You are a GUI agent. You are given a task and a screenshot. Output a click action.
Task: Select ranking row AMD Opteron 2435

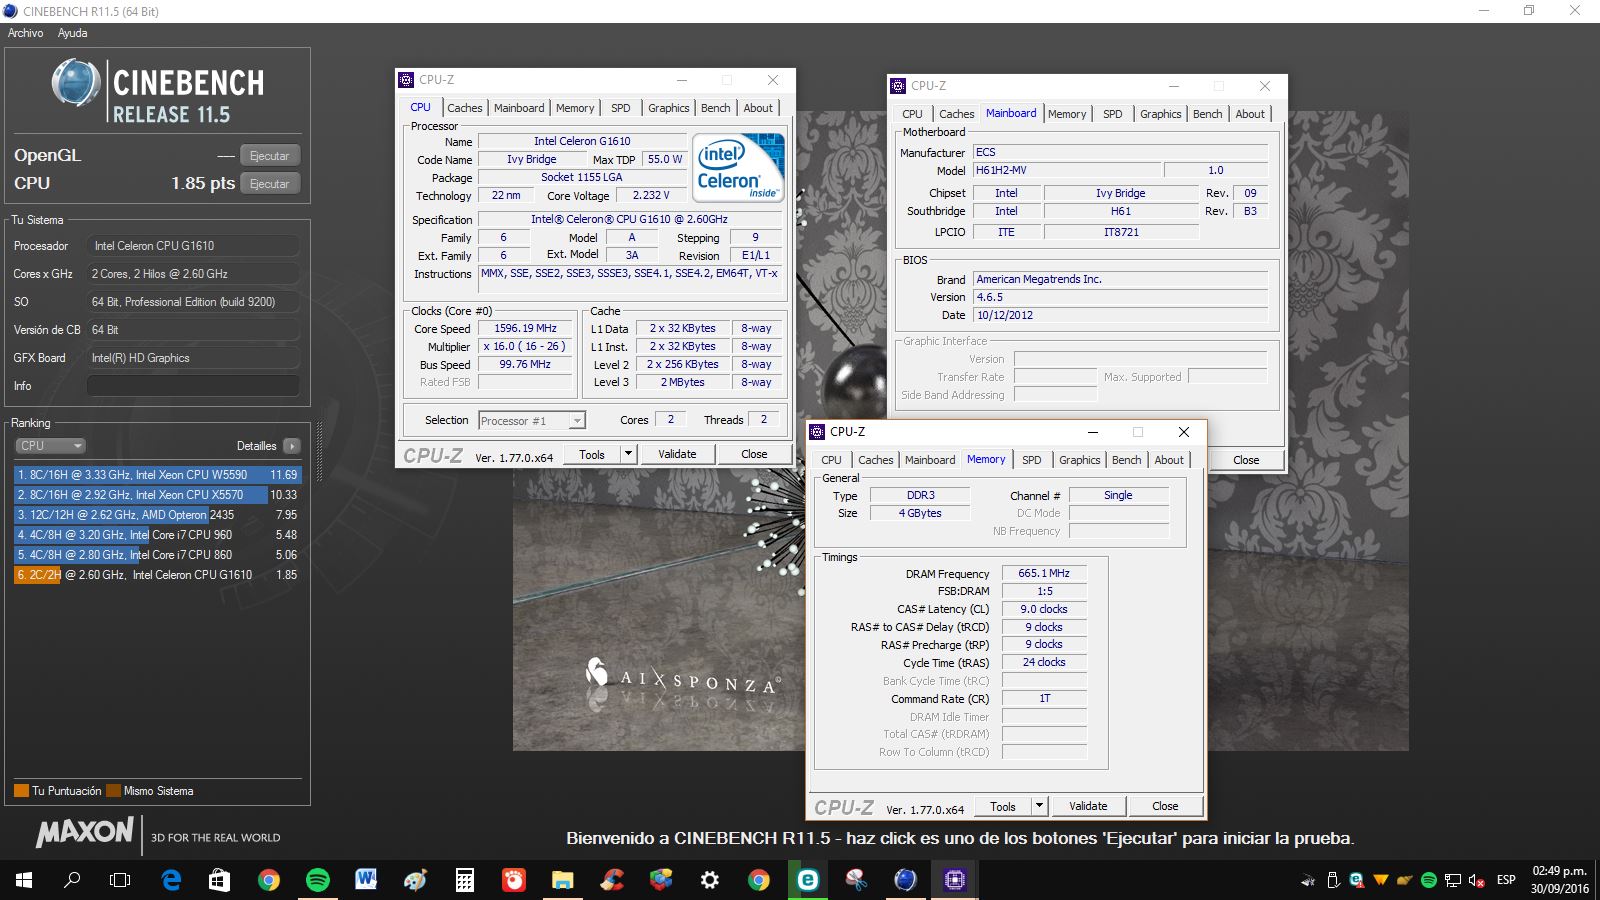pyautogui.click(x=157, y=515)
